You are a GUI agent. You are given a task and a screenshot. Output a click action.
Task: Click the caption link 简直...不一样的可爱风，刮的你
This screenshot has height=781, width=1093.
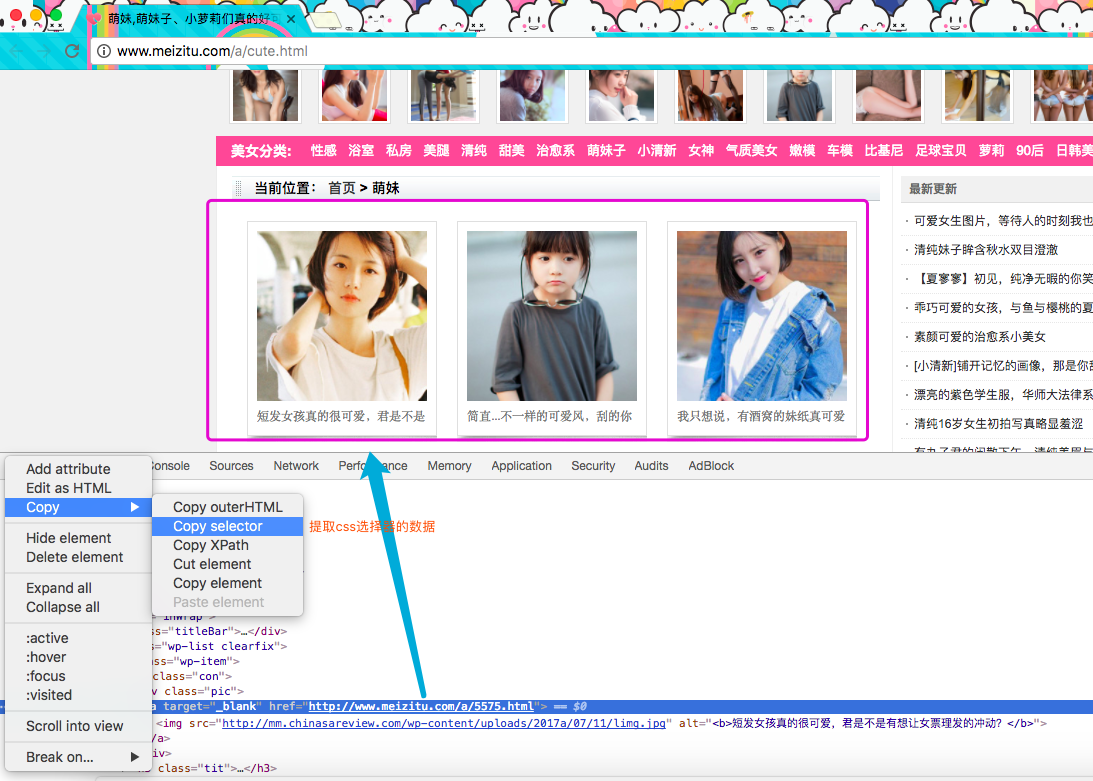click(550, 416)
